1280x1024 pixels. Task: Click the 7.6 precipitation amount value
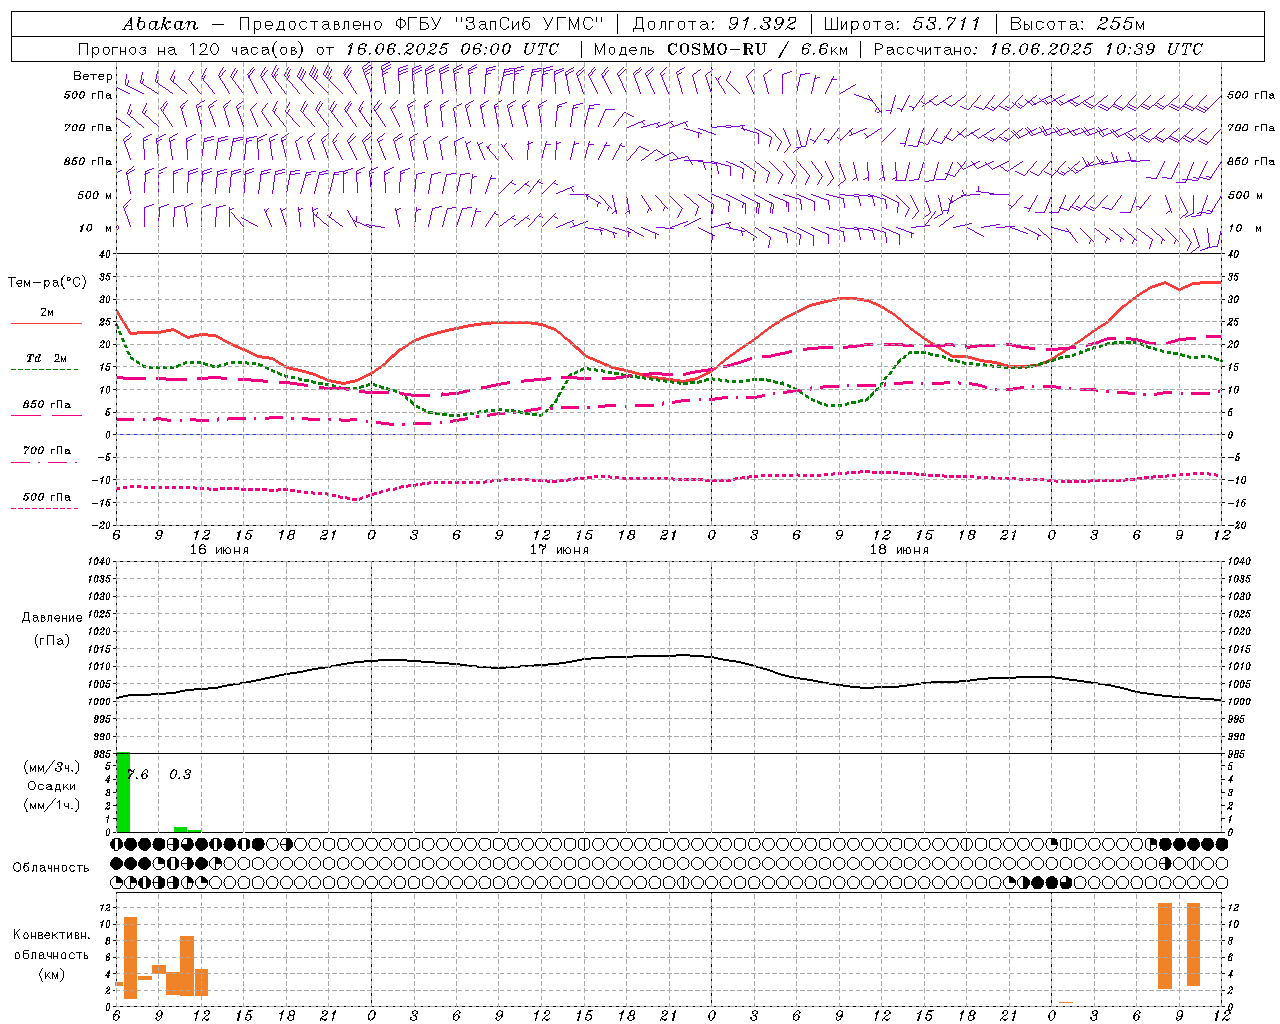click(x=138, y=775)
